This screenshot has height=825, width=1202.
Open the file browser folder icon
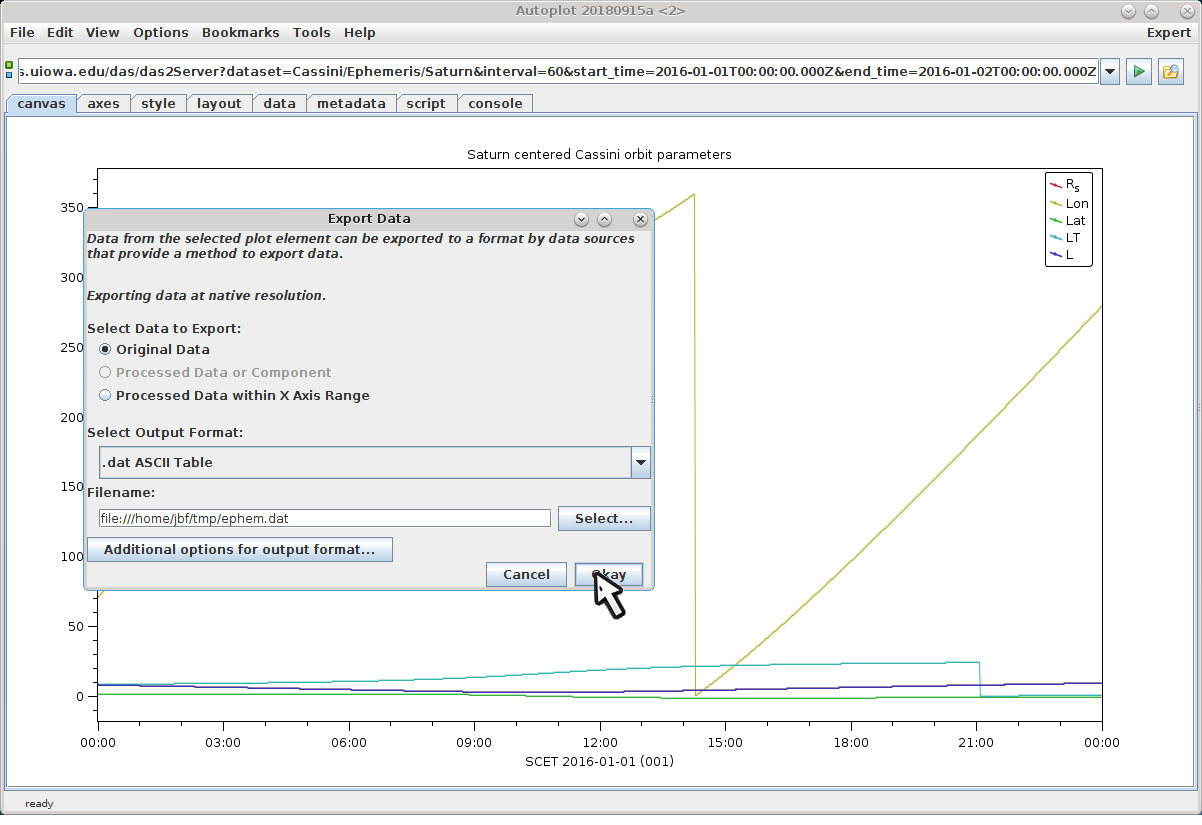(1170, 72)
